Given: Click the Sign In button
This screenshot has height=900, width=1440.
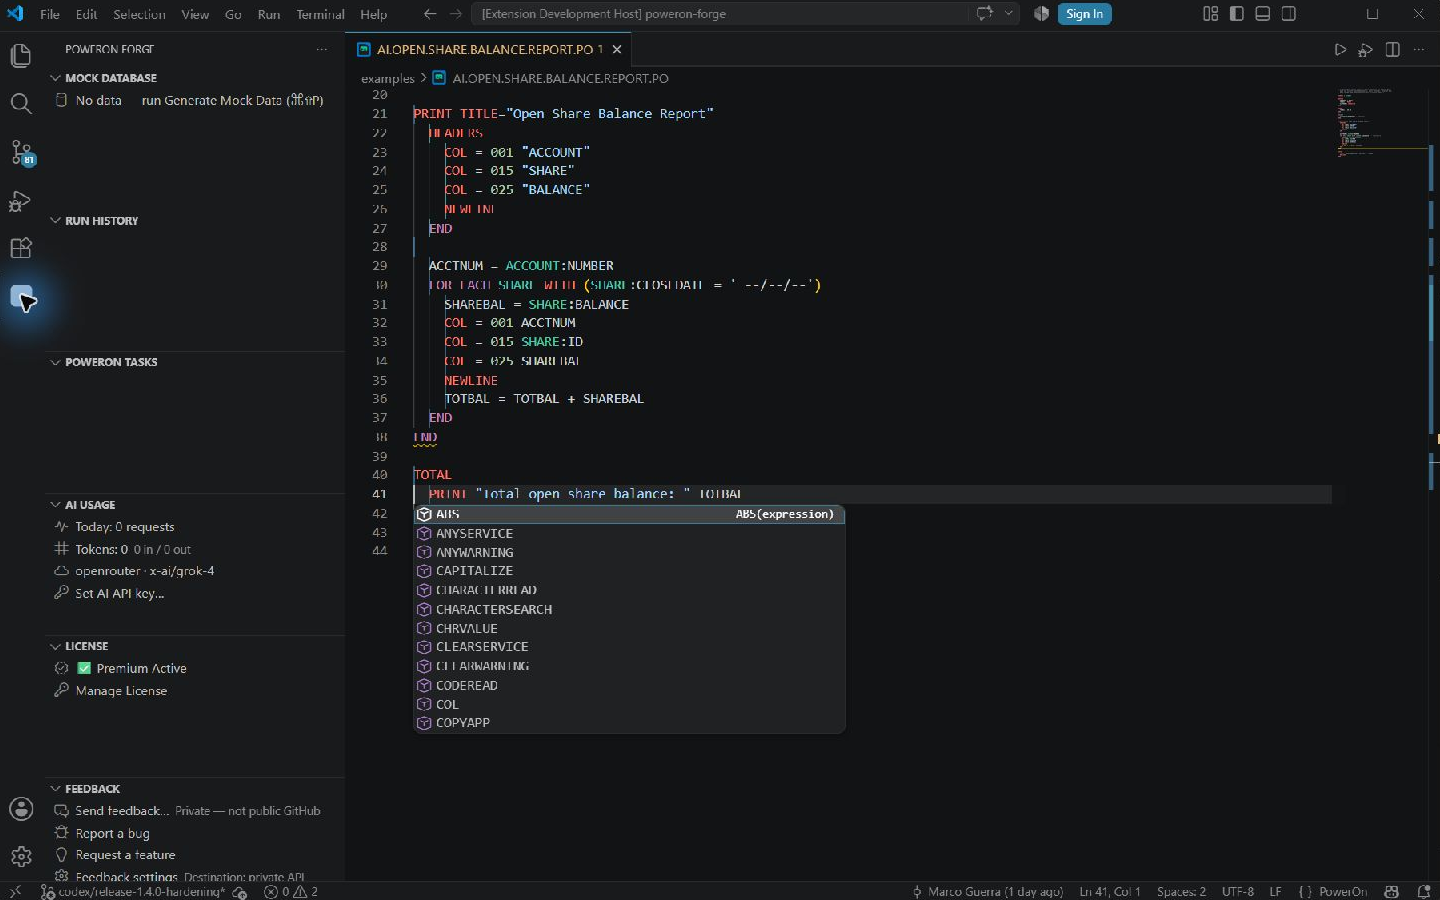Looking at the screenshot, I should click(1084, 14).
